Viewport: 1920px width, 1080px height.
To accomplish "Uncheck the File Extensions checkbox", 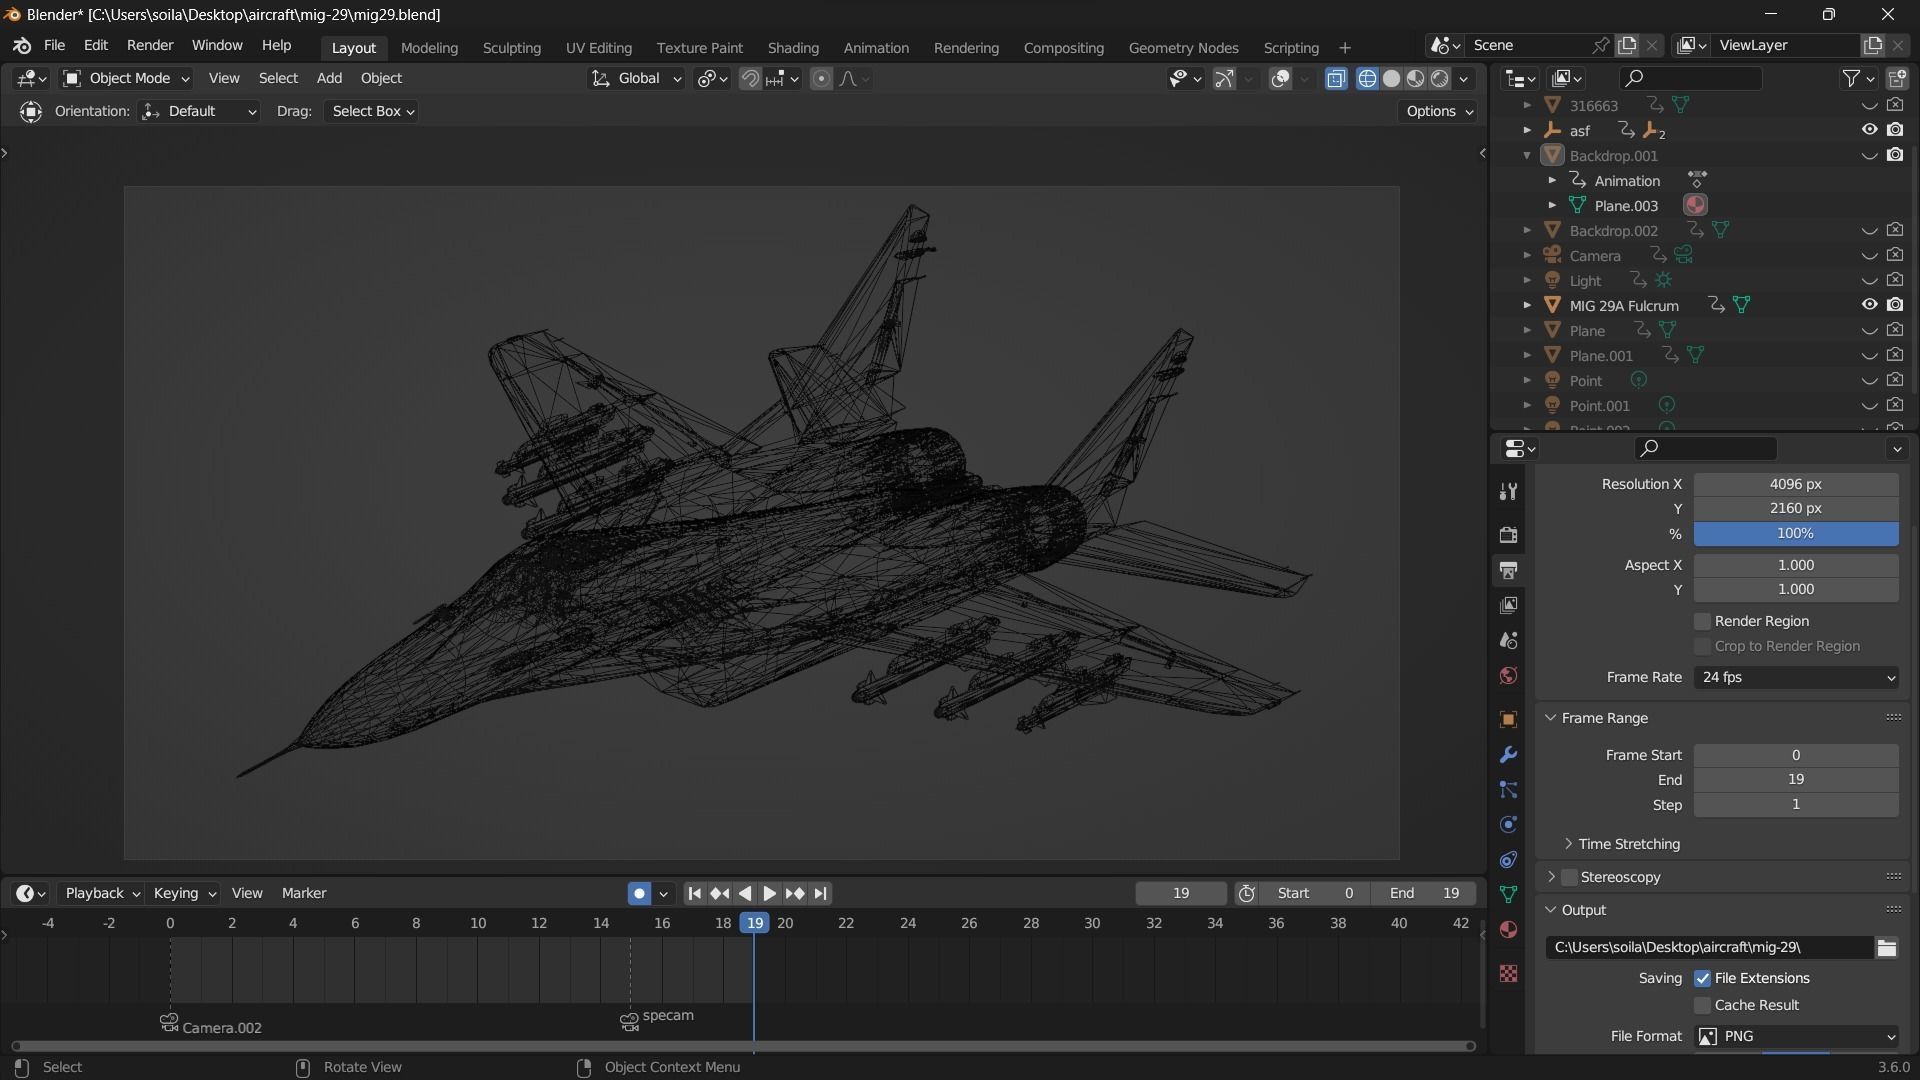I will pos(1702,978).
